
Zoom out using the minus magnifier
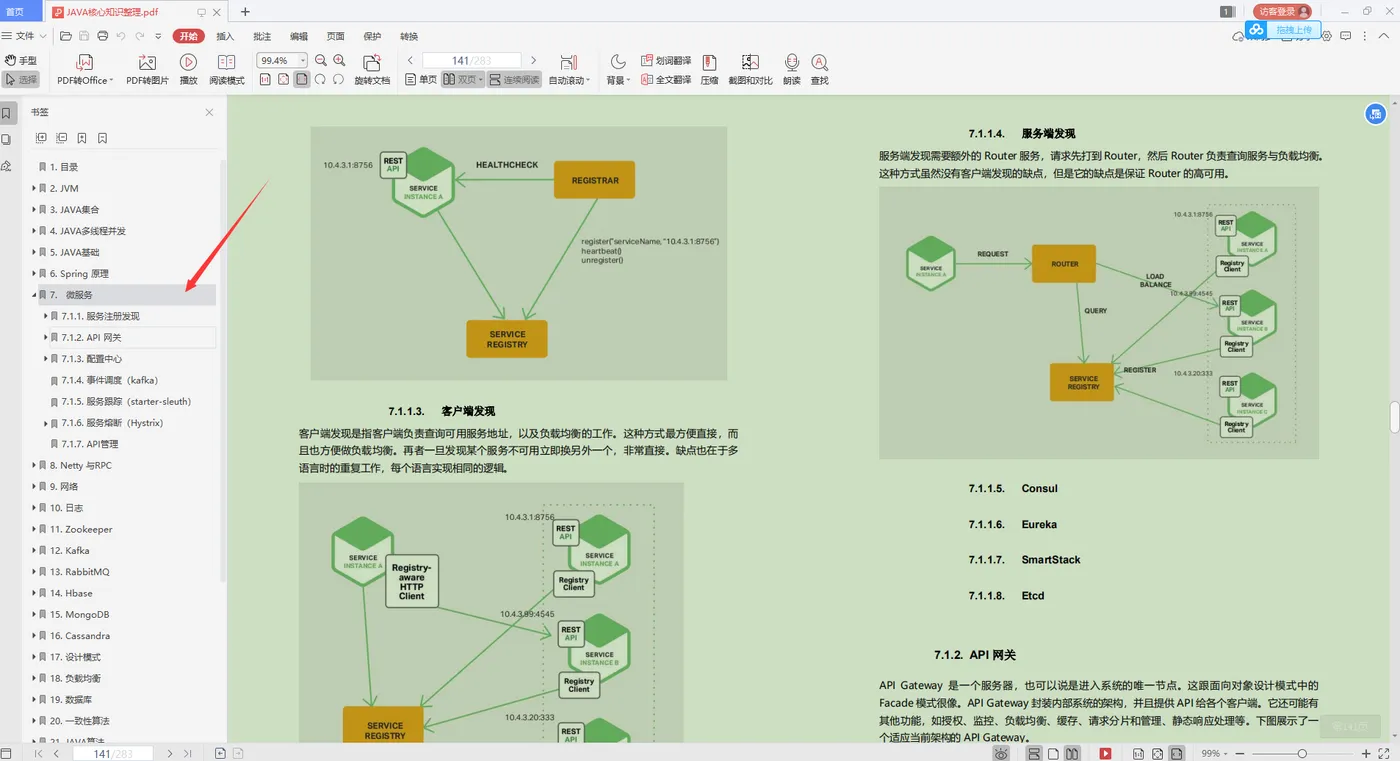click(321, 60)
